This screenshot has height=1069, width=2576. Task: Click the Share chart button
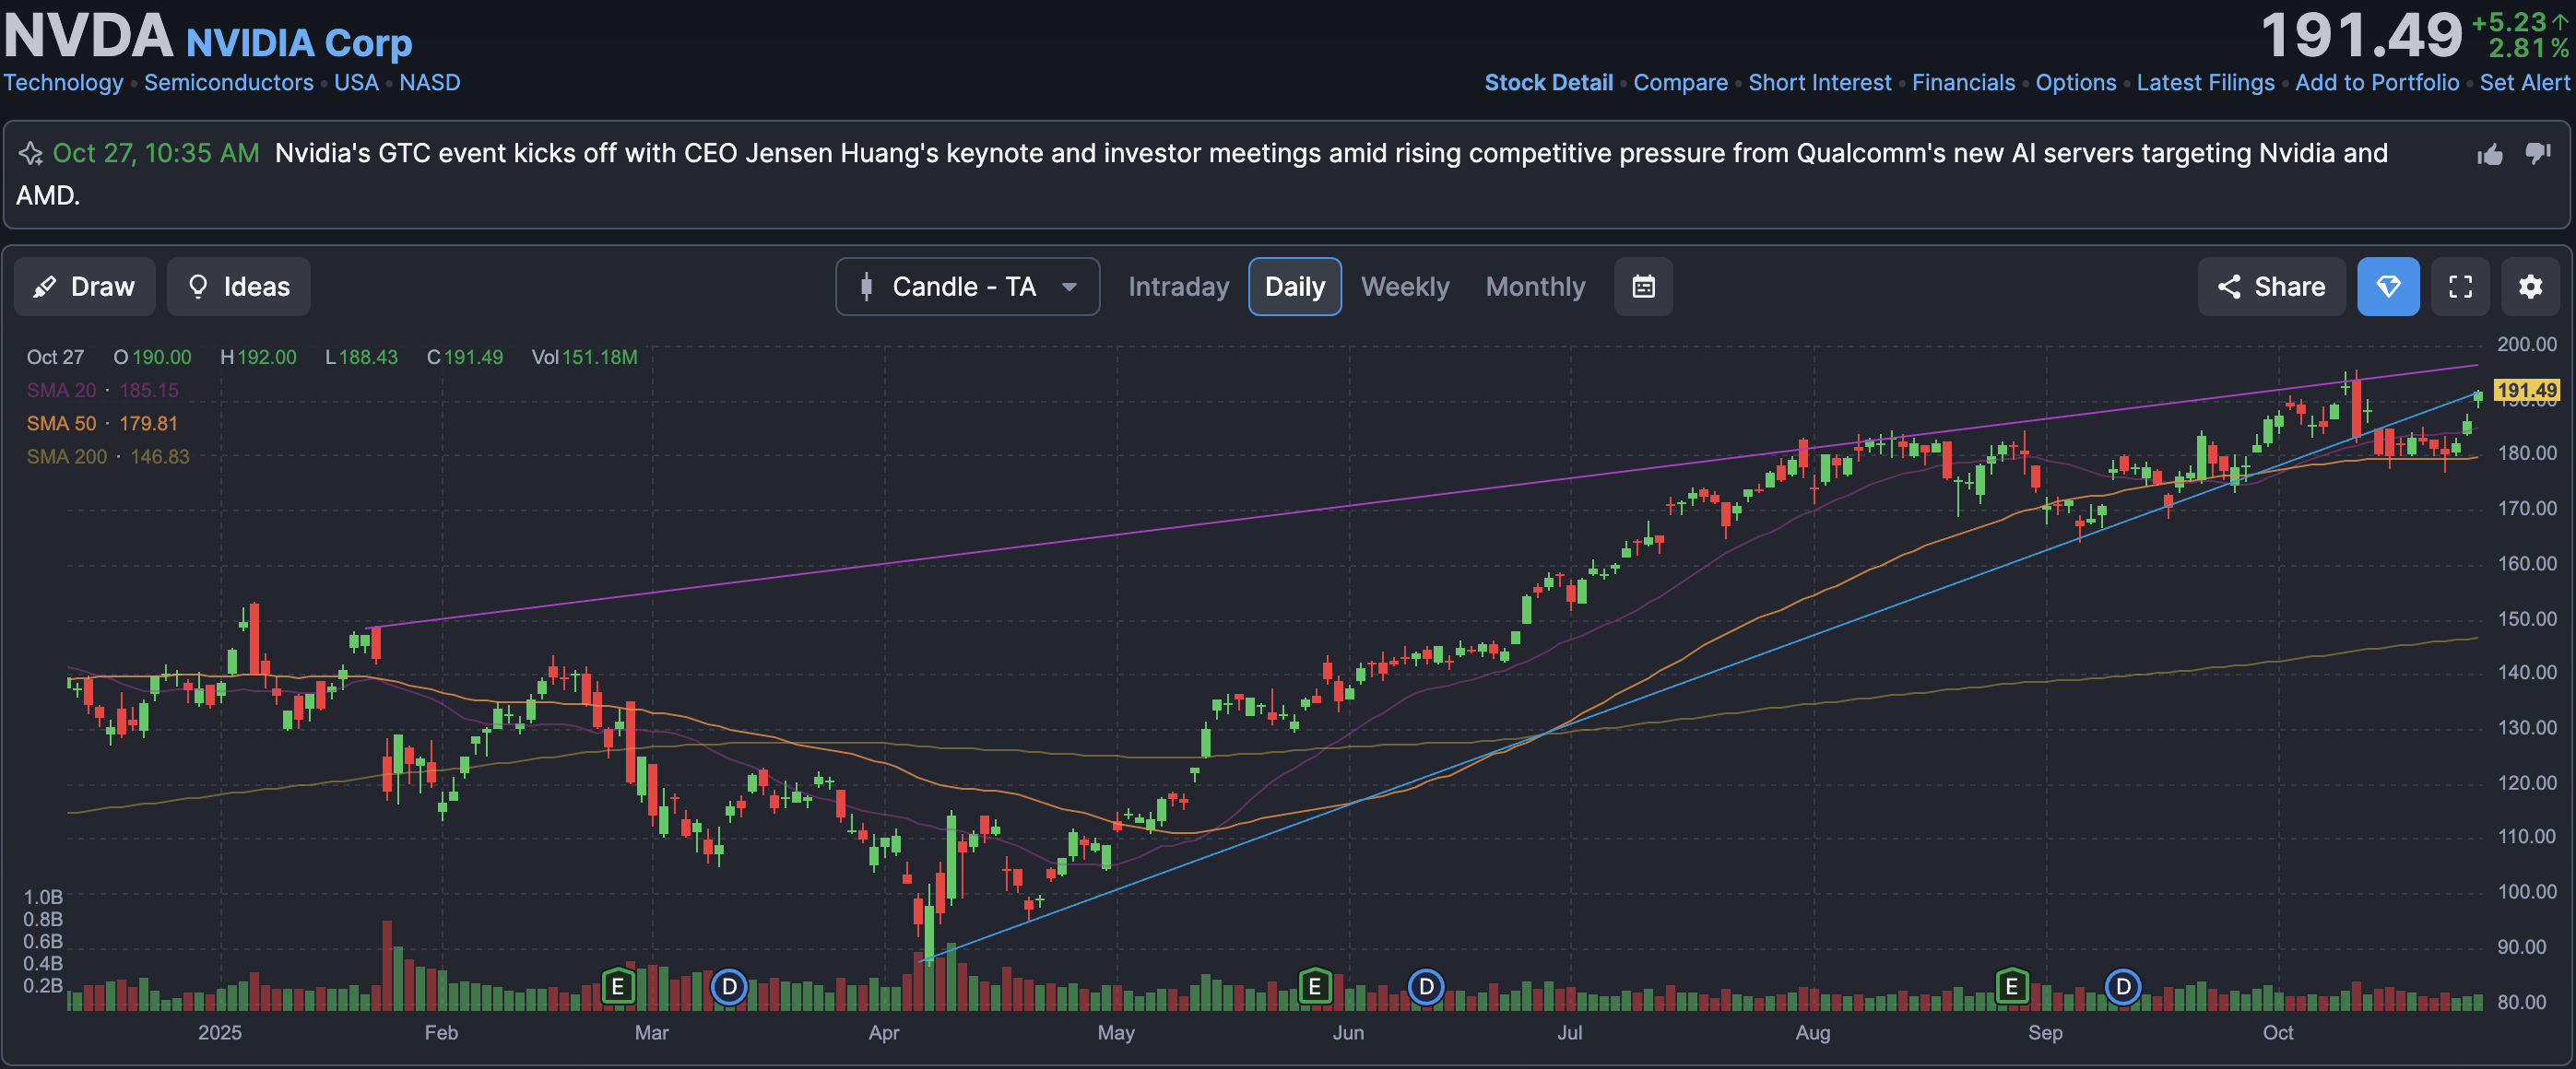[2270, 287]
